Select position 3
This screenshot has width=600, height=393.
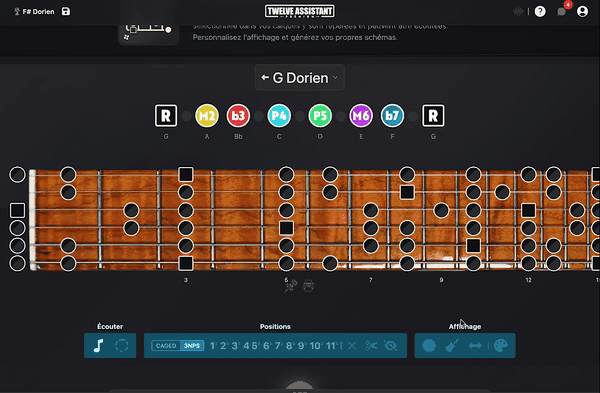click(x=235, y=346)
